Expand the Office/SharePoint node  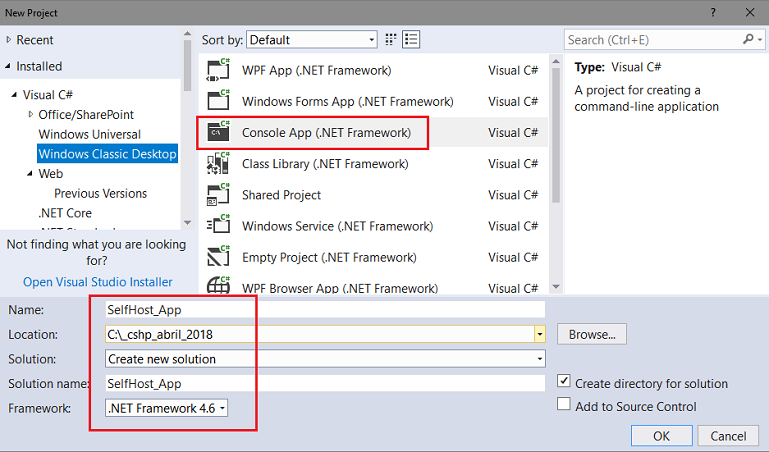(30, 114)
